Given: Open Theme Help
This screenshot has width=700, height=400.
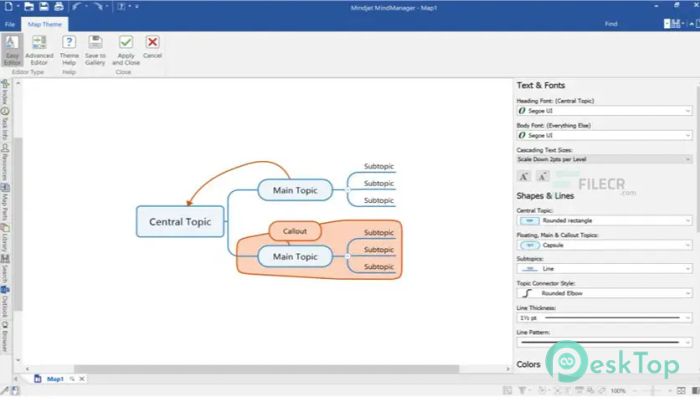Looking at the screenshot, I should click(x=69, y=50).
